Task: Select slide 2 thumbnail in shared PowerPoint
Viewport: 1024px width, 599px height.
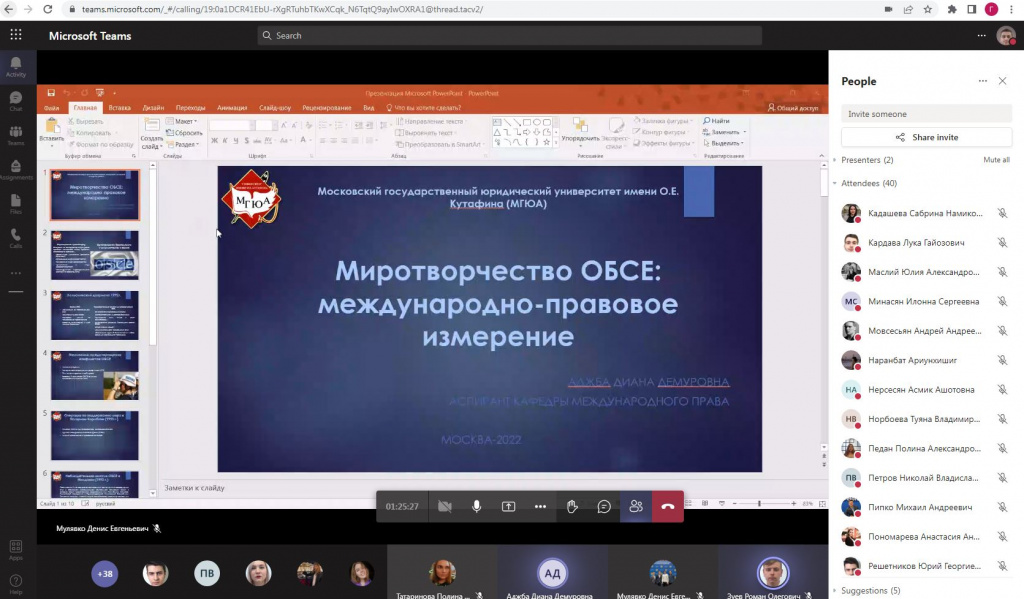Action: 95,255
